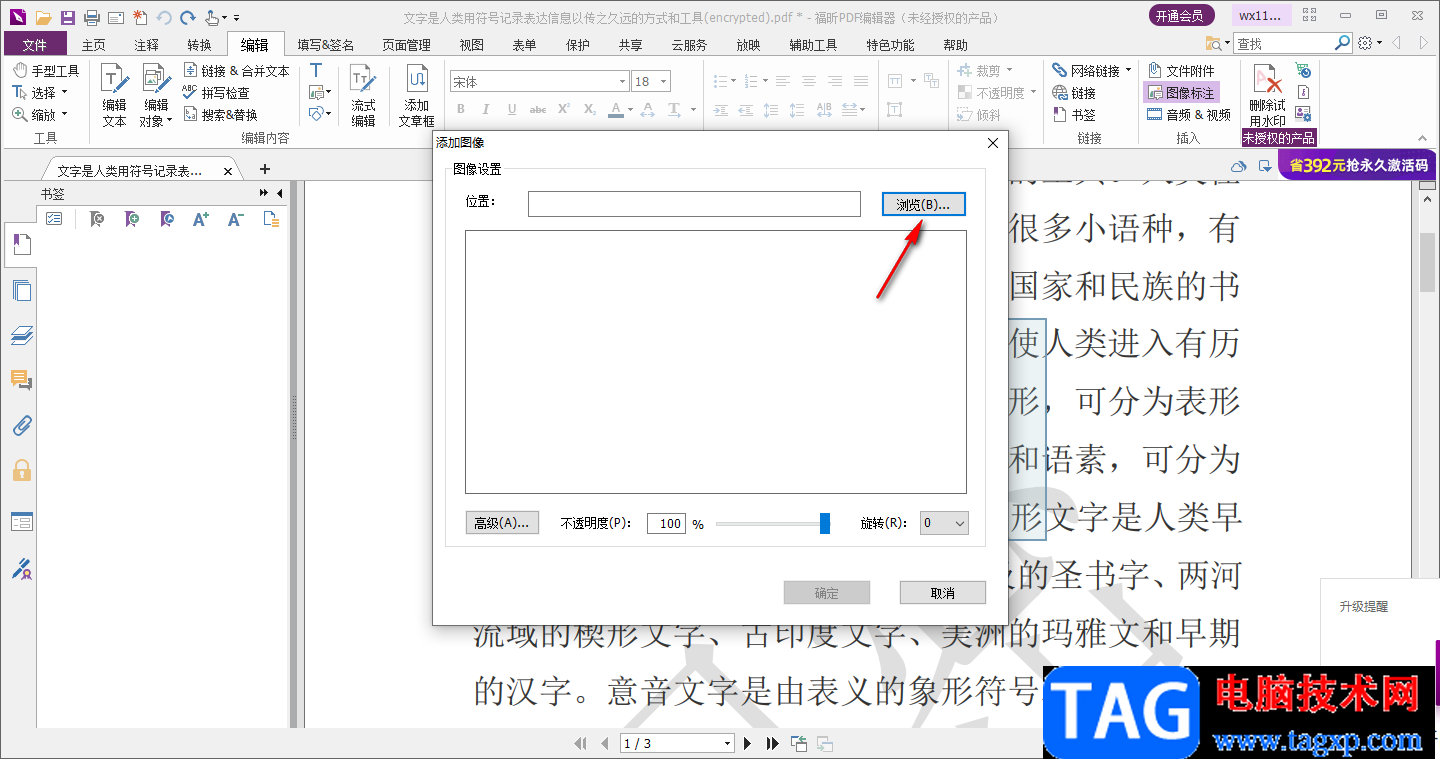Click the Advanced (高级(A)...) button
The width and height of the screenshot is (1440, 759).
click(x=502, y=523)
